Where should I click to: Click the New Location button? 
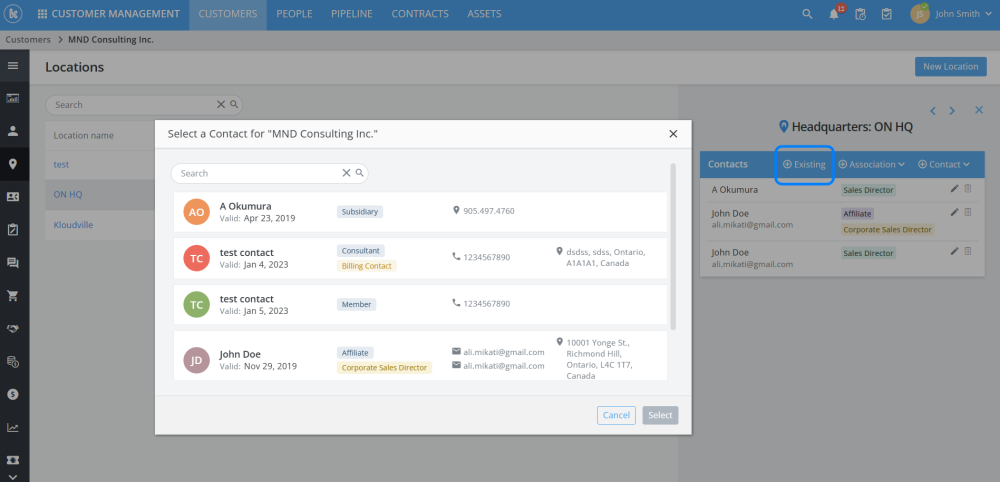(950, 67)
